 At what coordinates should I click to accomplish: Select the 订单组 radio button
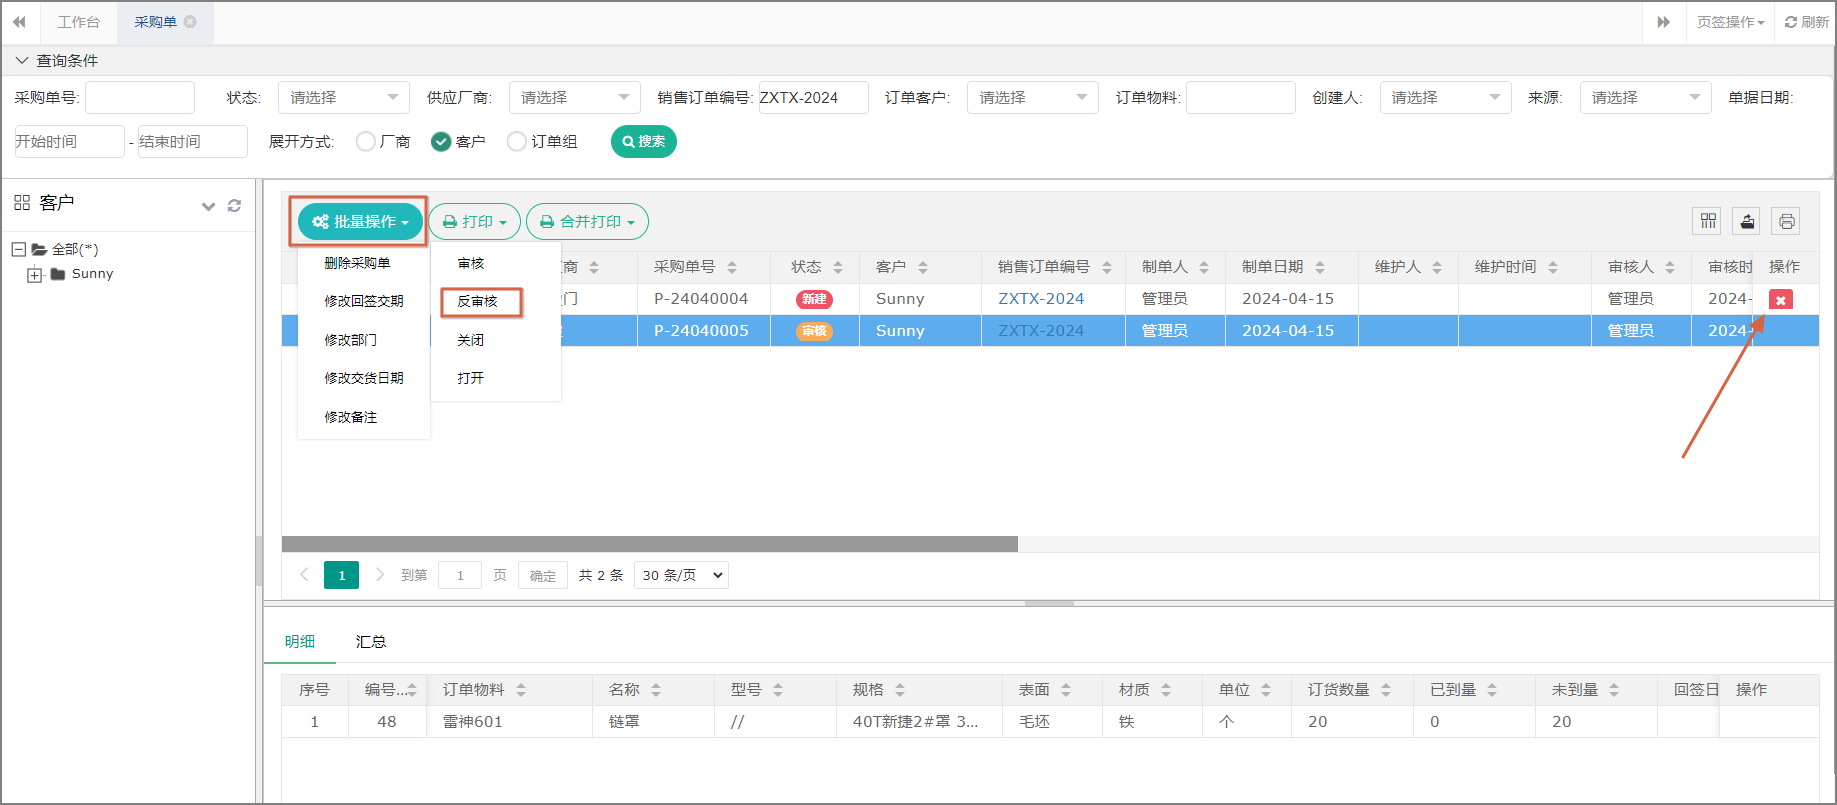coord(517,141)
